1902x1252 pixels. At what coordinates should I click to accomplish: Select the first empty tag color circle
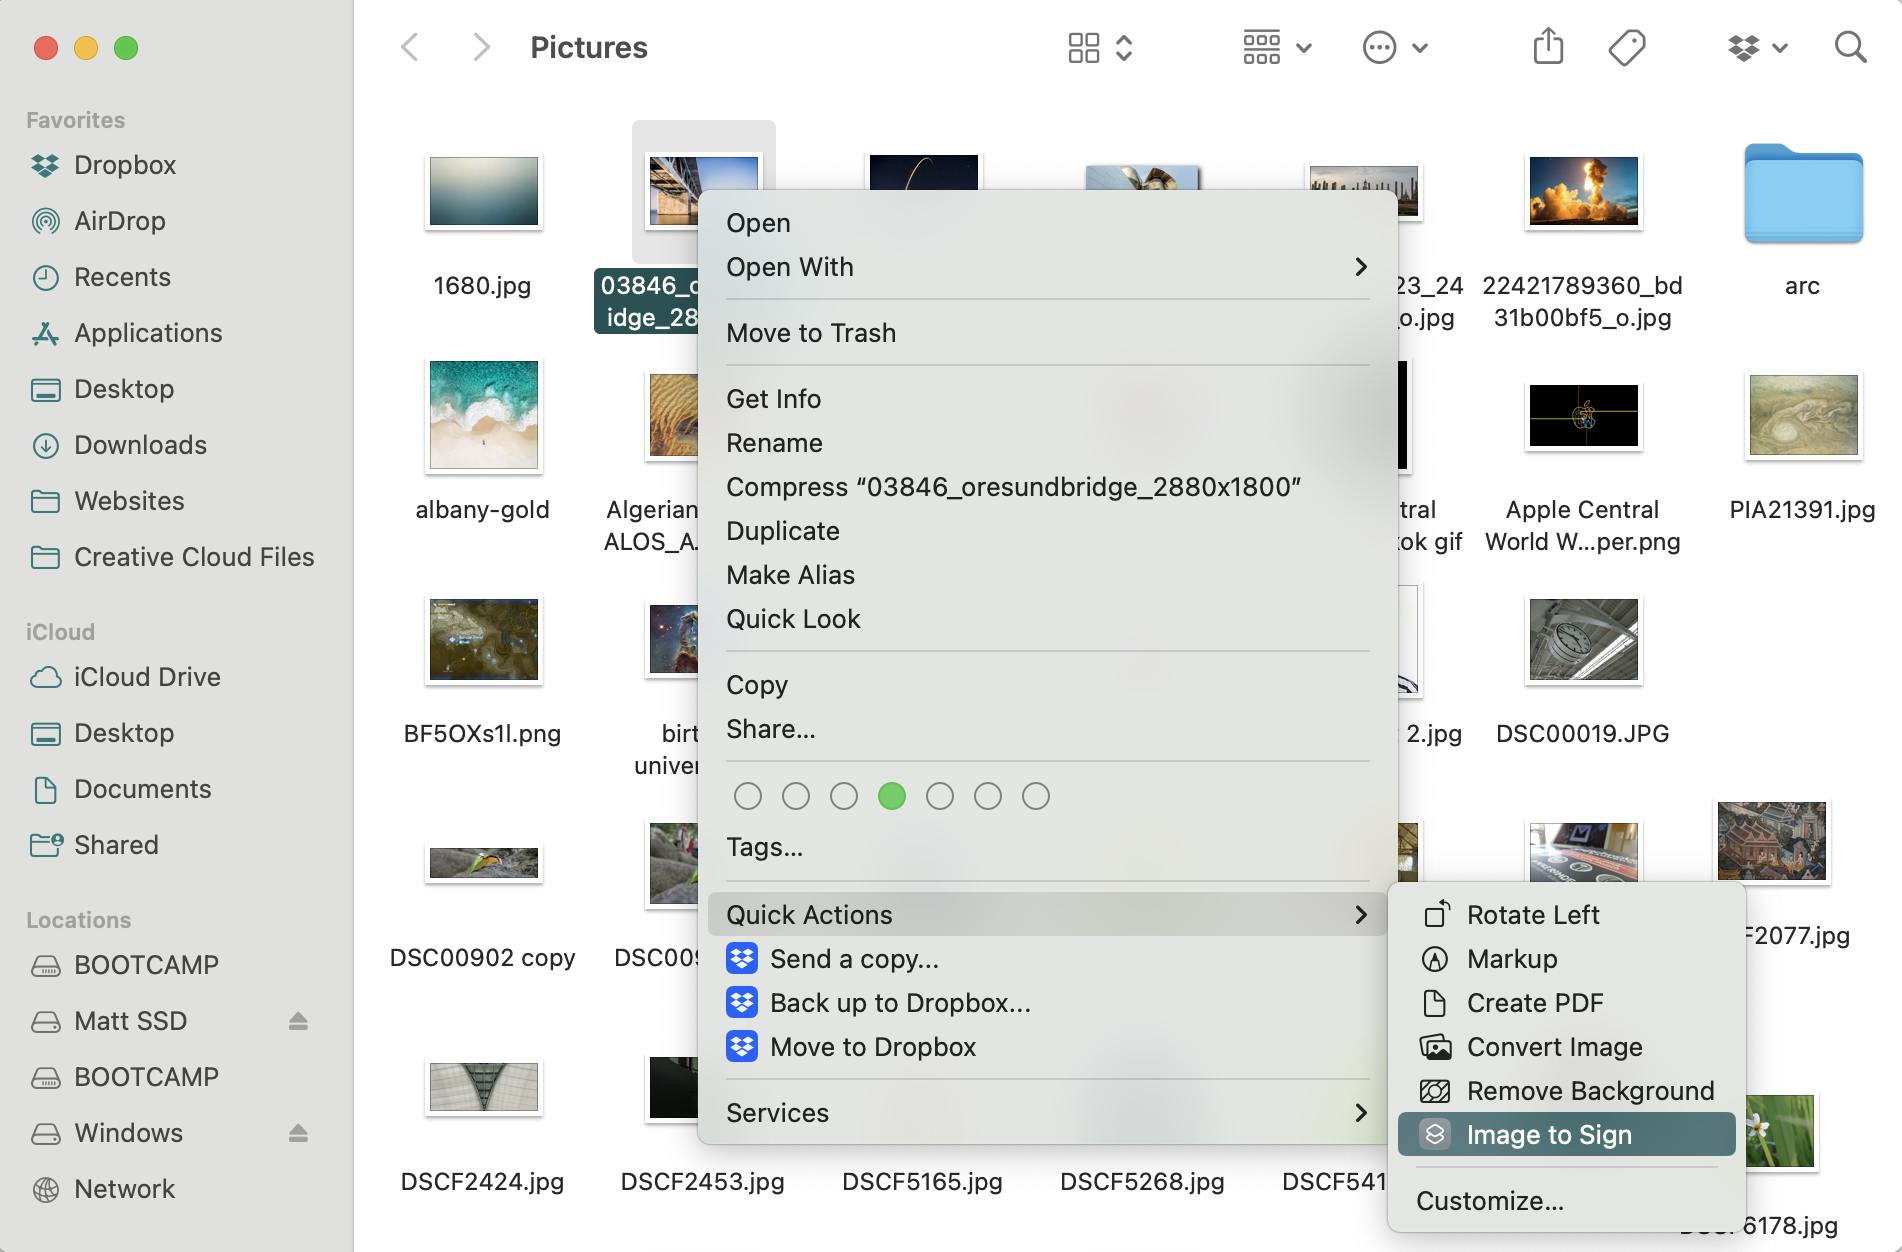pyautogui.click(x=748, y=796)
